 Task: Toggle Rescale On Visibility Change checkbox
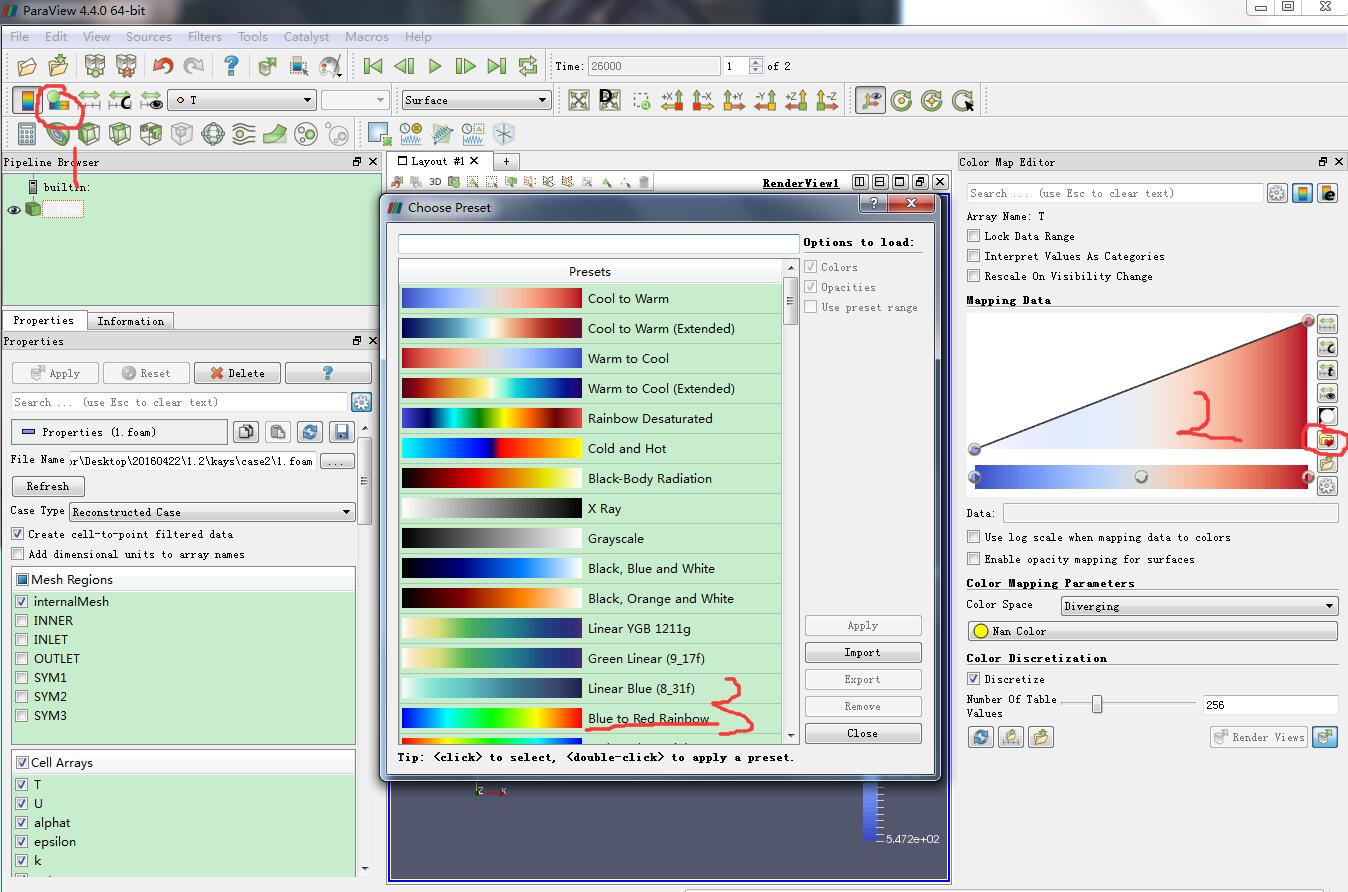coord(974,276)
